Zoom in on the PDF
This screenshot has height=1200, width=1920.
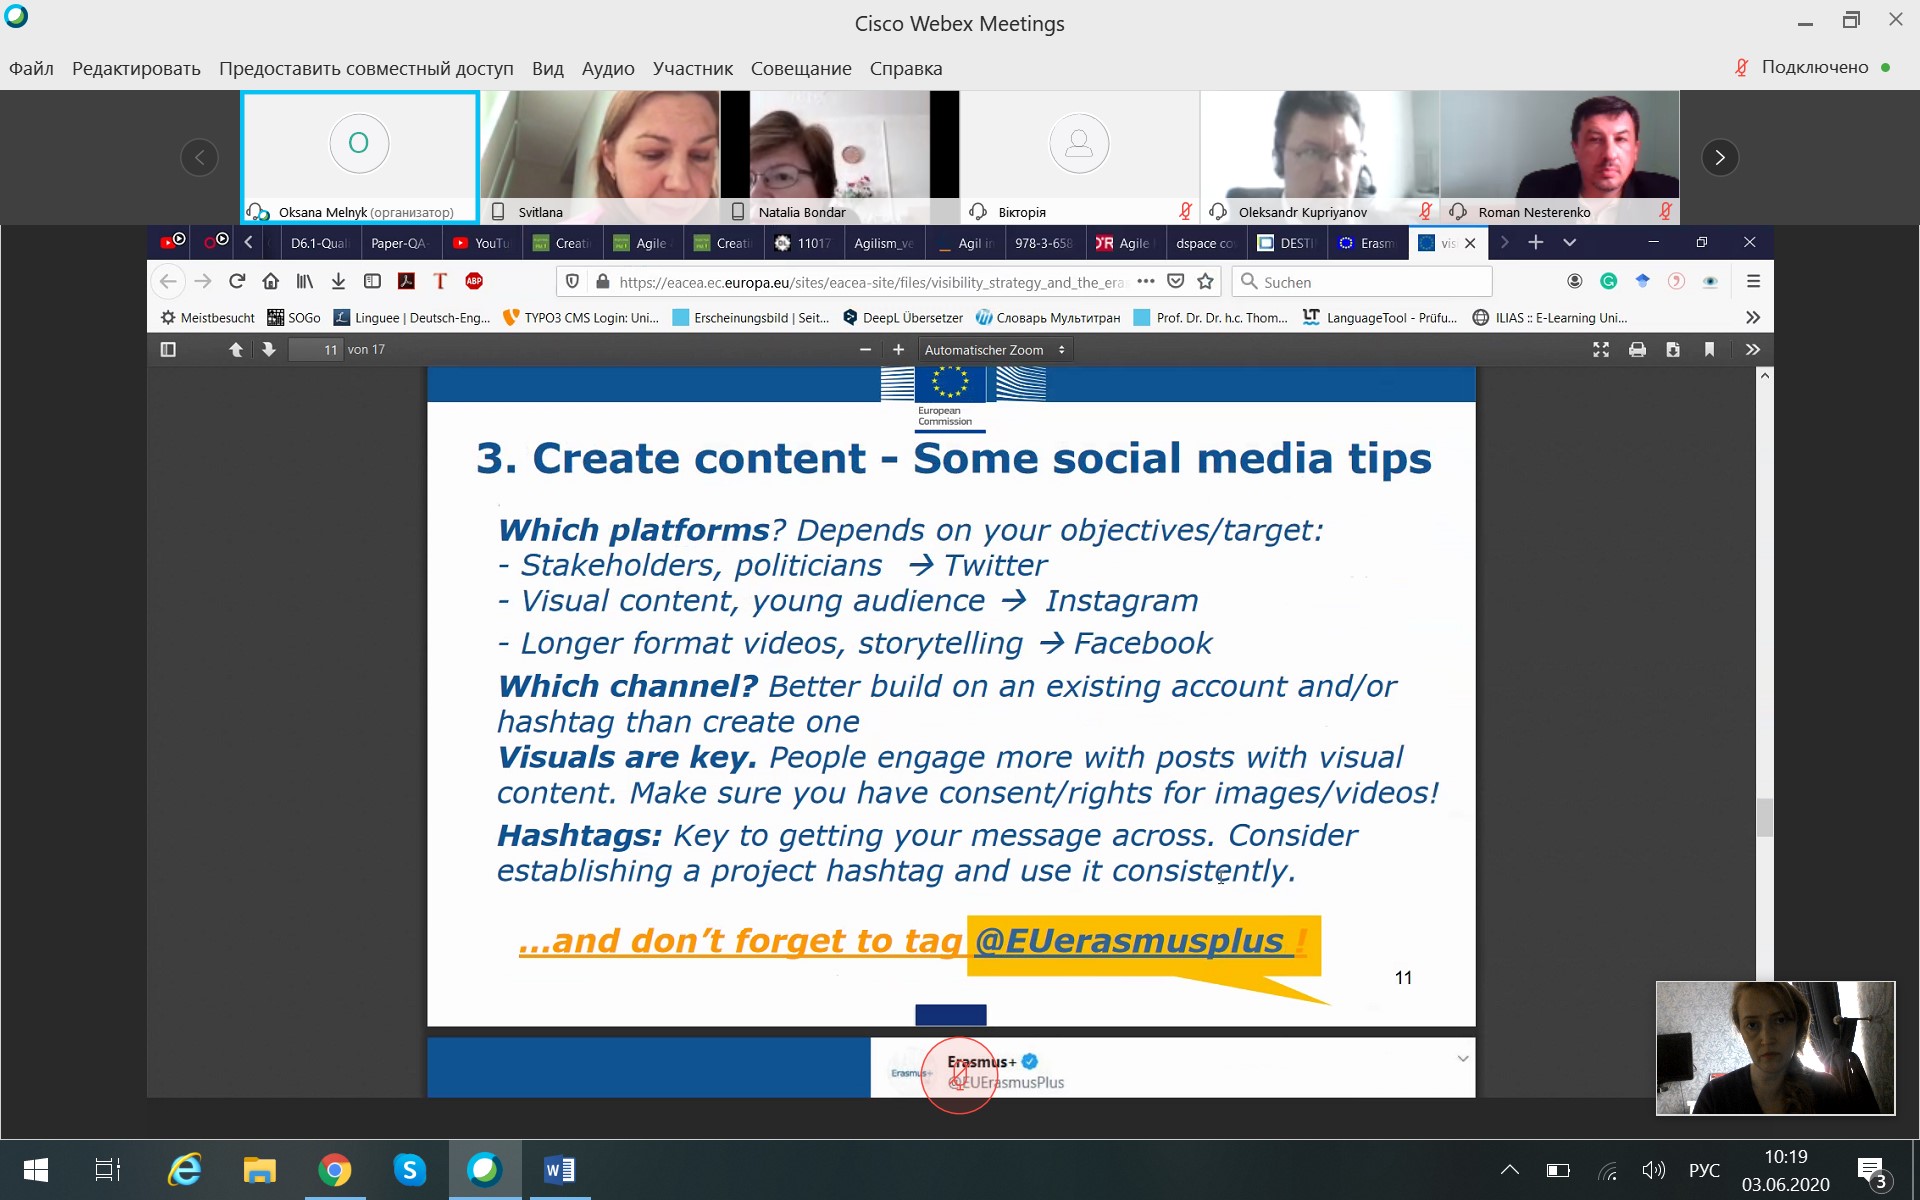(898, 349)
